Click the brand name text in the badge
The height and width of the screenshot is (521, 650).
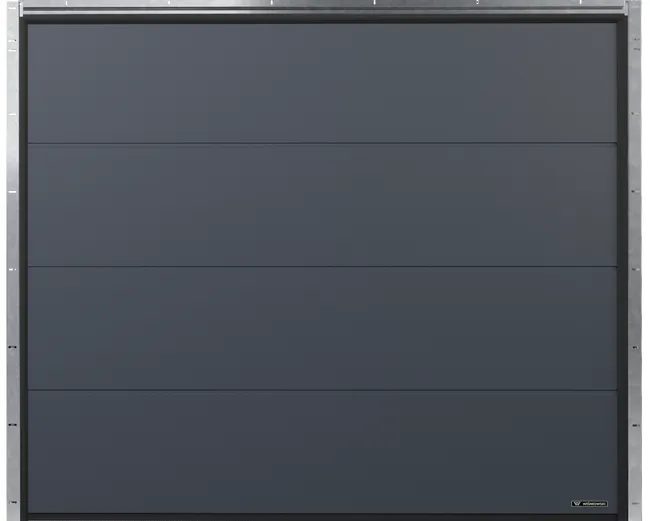tap(594, 504)
